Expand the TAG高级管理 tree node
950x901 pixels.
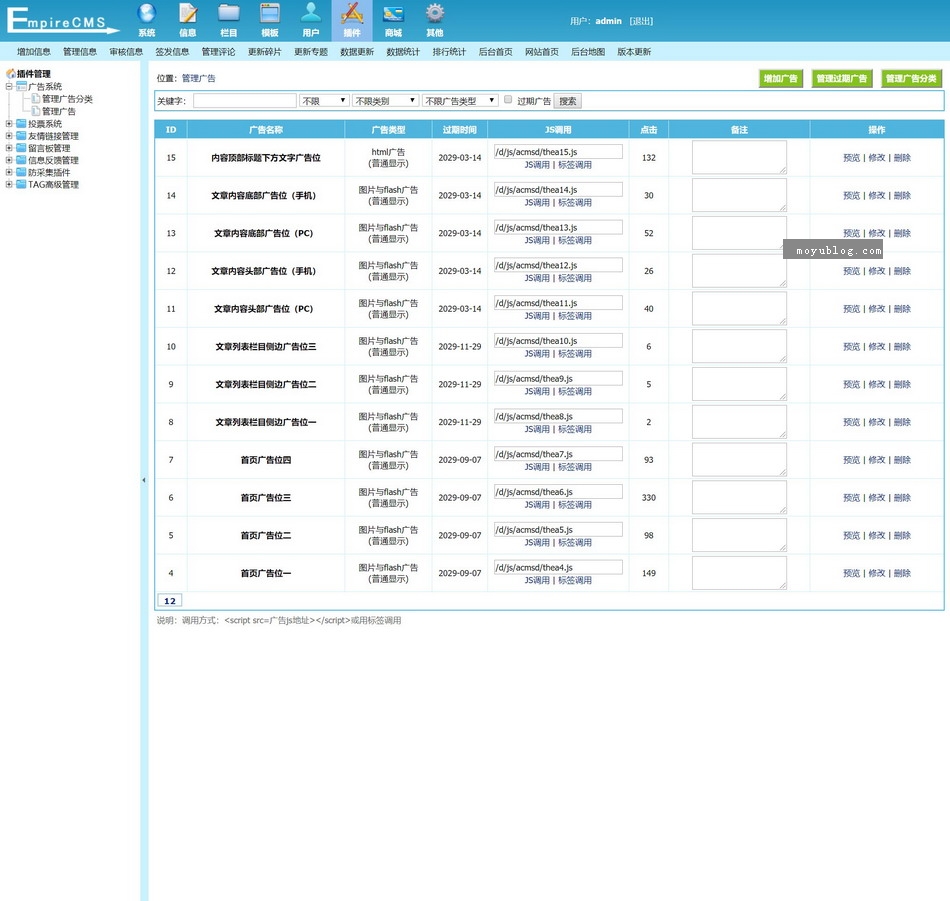[9, 184]
